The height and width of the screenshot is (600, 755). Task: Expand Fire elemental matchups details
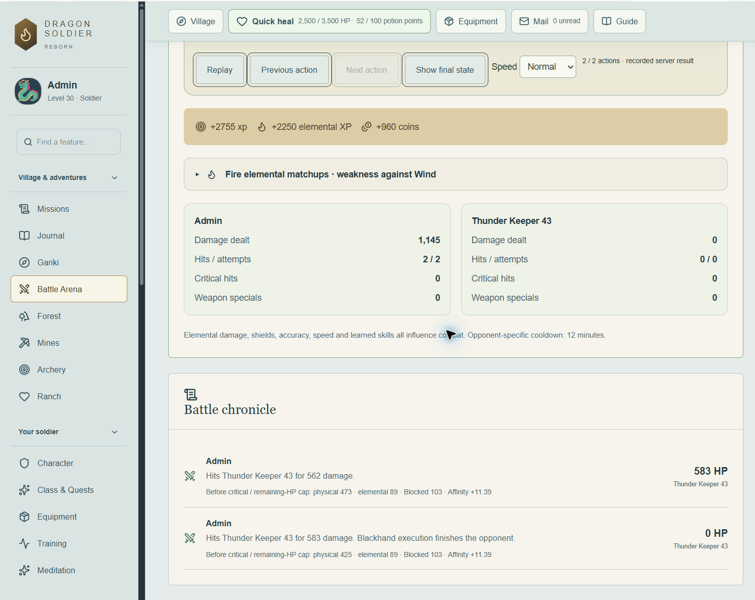pyautogui.click(x=456, y=174)
